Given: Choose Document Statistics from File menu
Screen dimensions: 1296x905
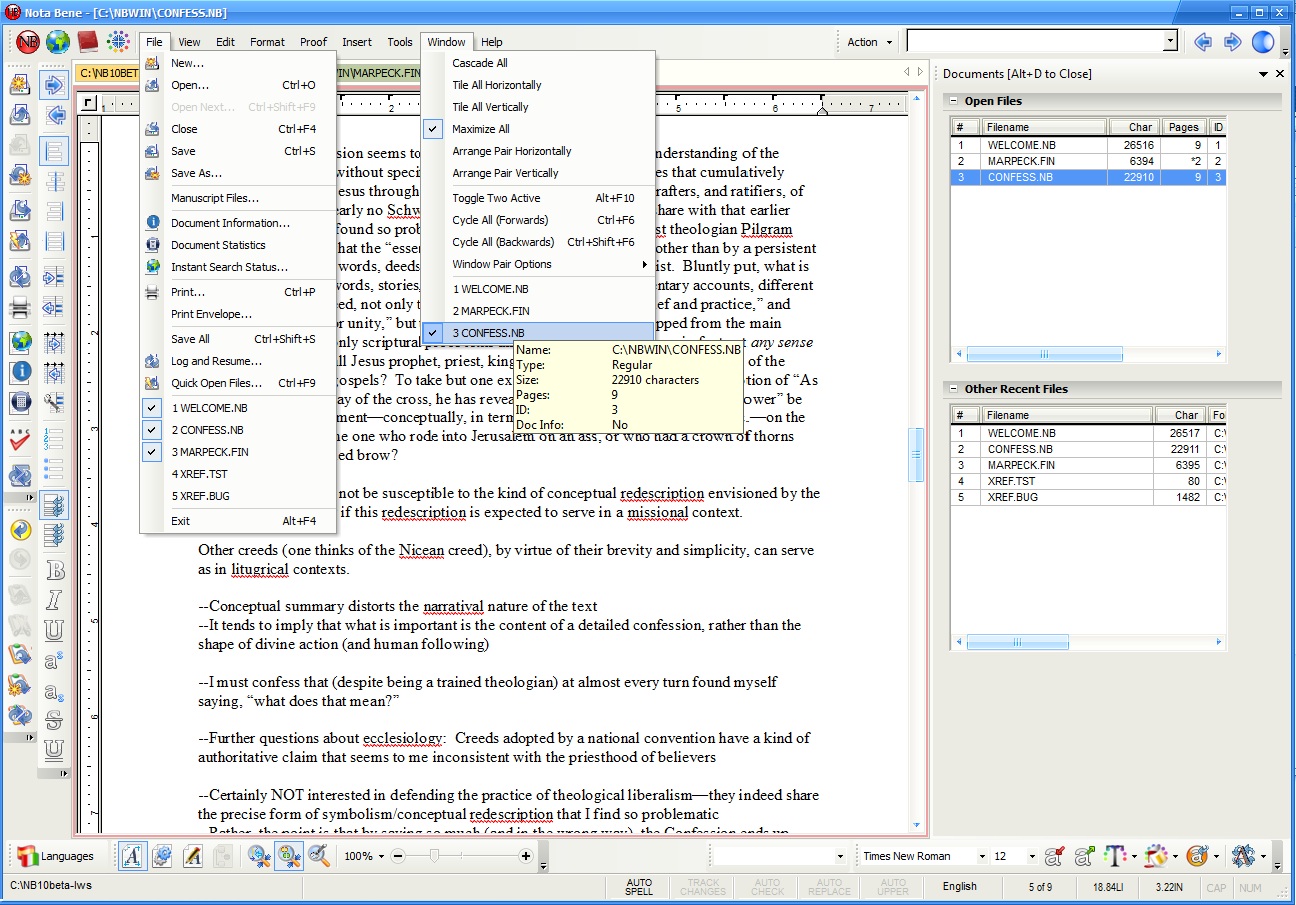Looking at the screenshot, I should (238, 245).
